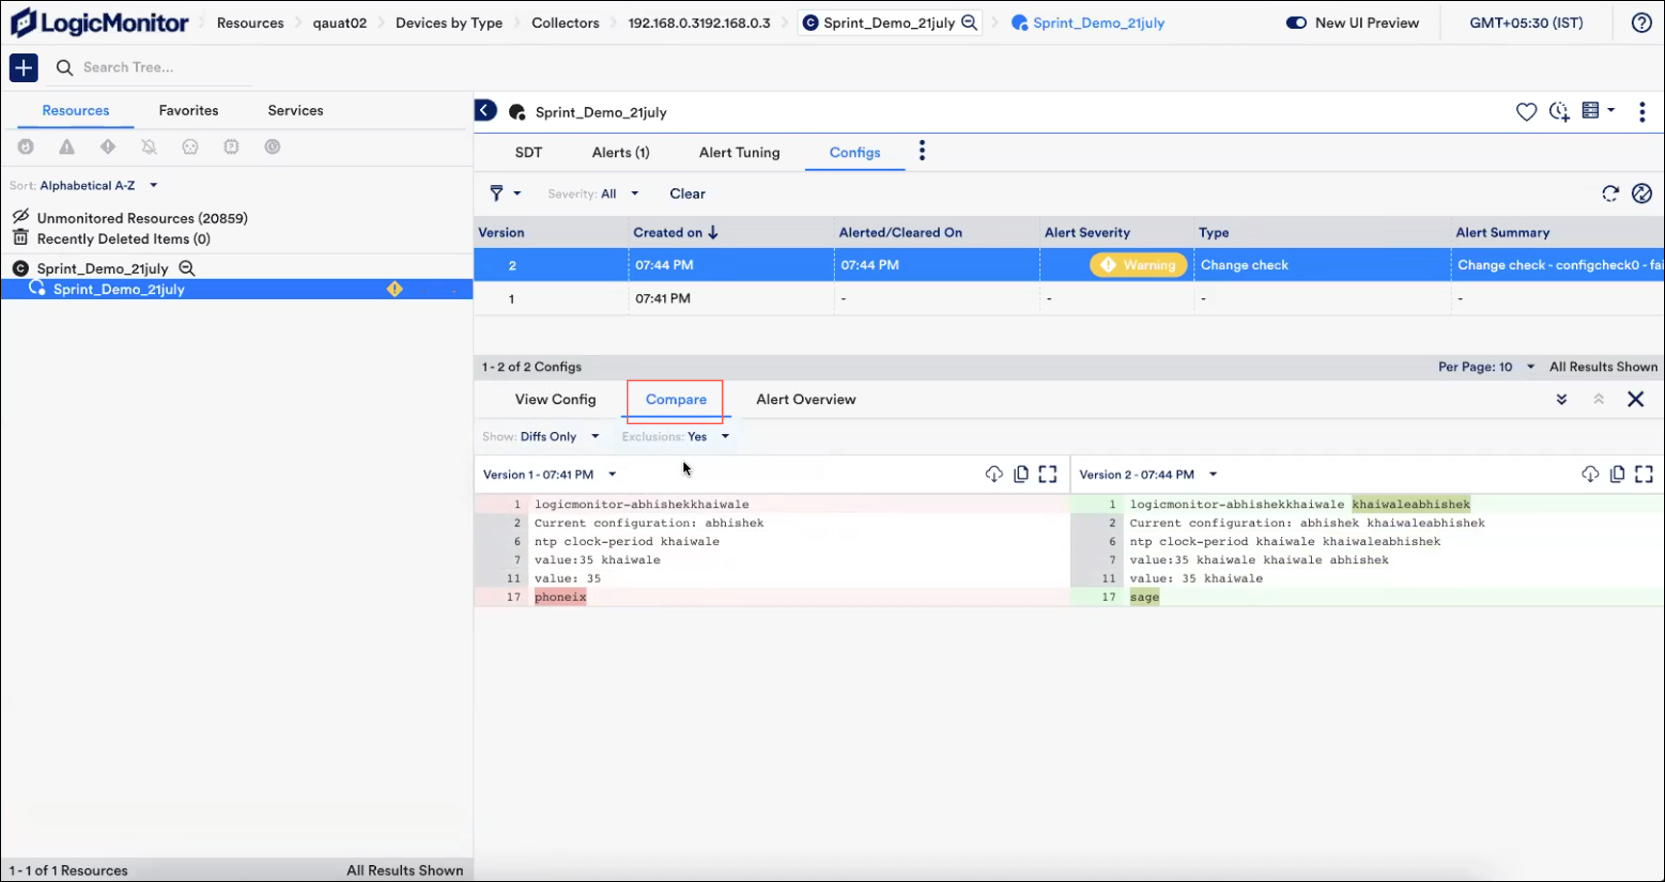This screenshot has width=1665, height=882.
Task: Open Per Page 10 dropdown
Action: pyautogui.click(x=1486, y=367)
